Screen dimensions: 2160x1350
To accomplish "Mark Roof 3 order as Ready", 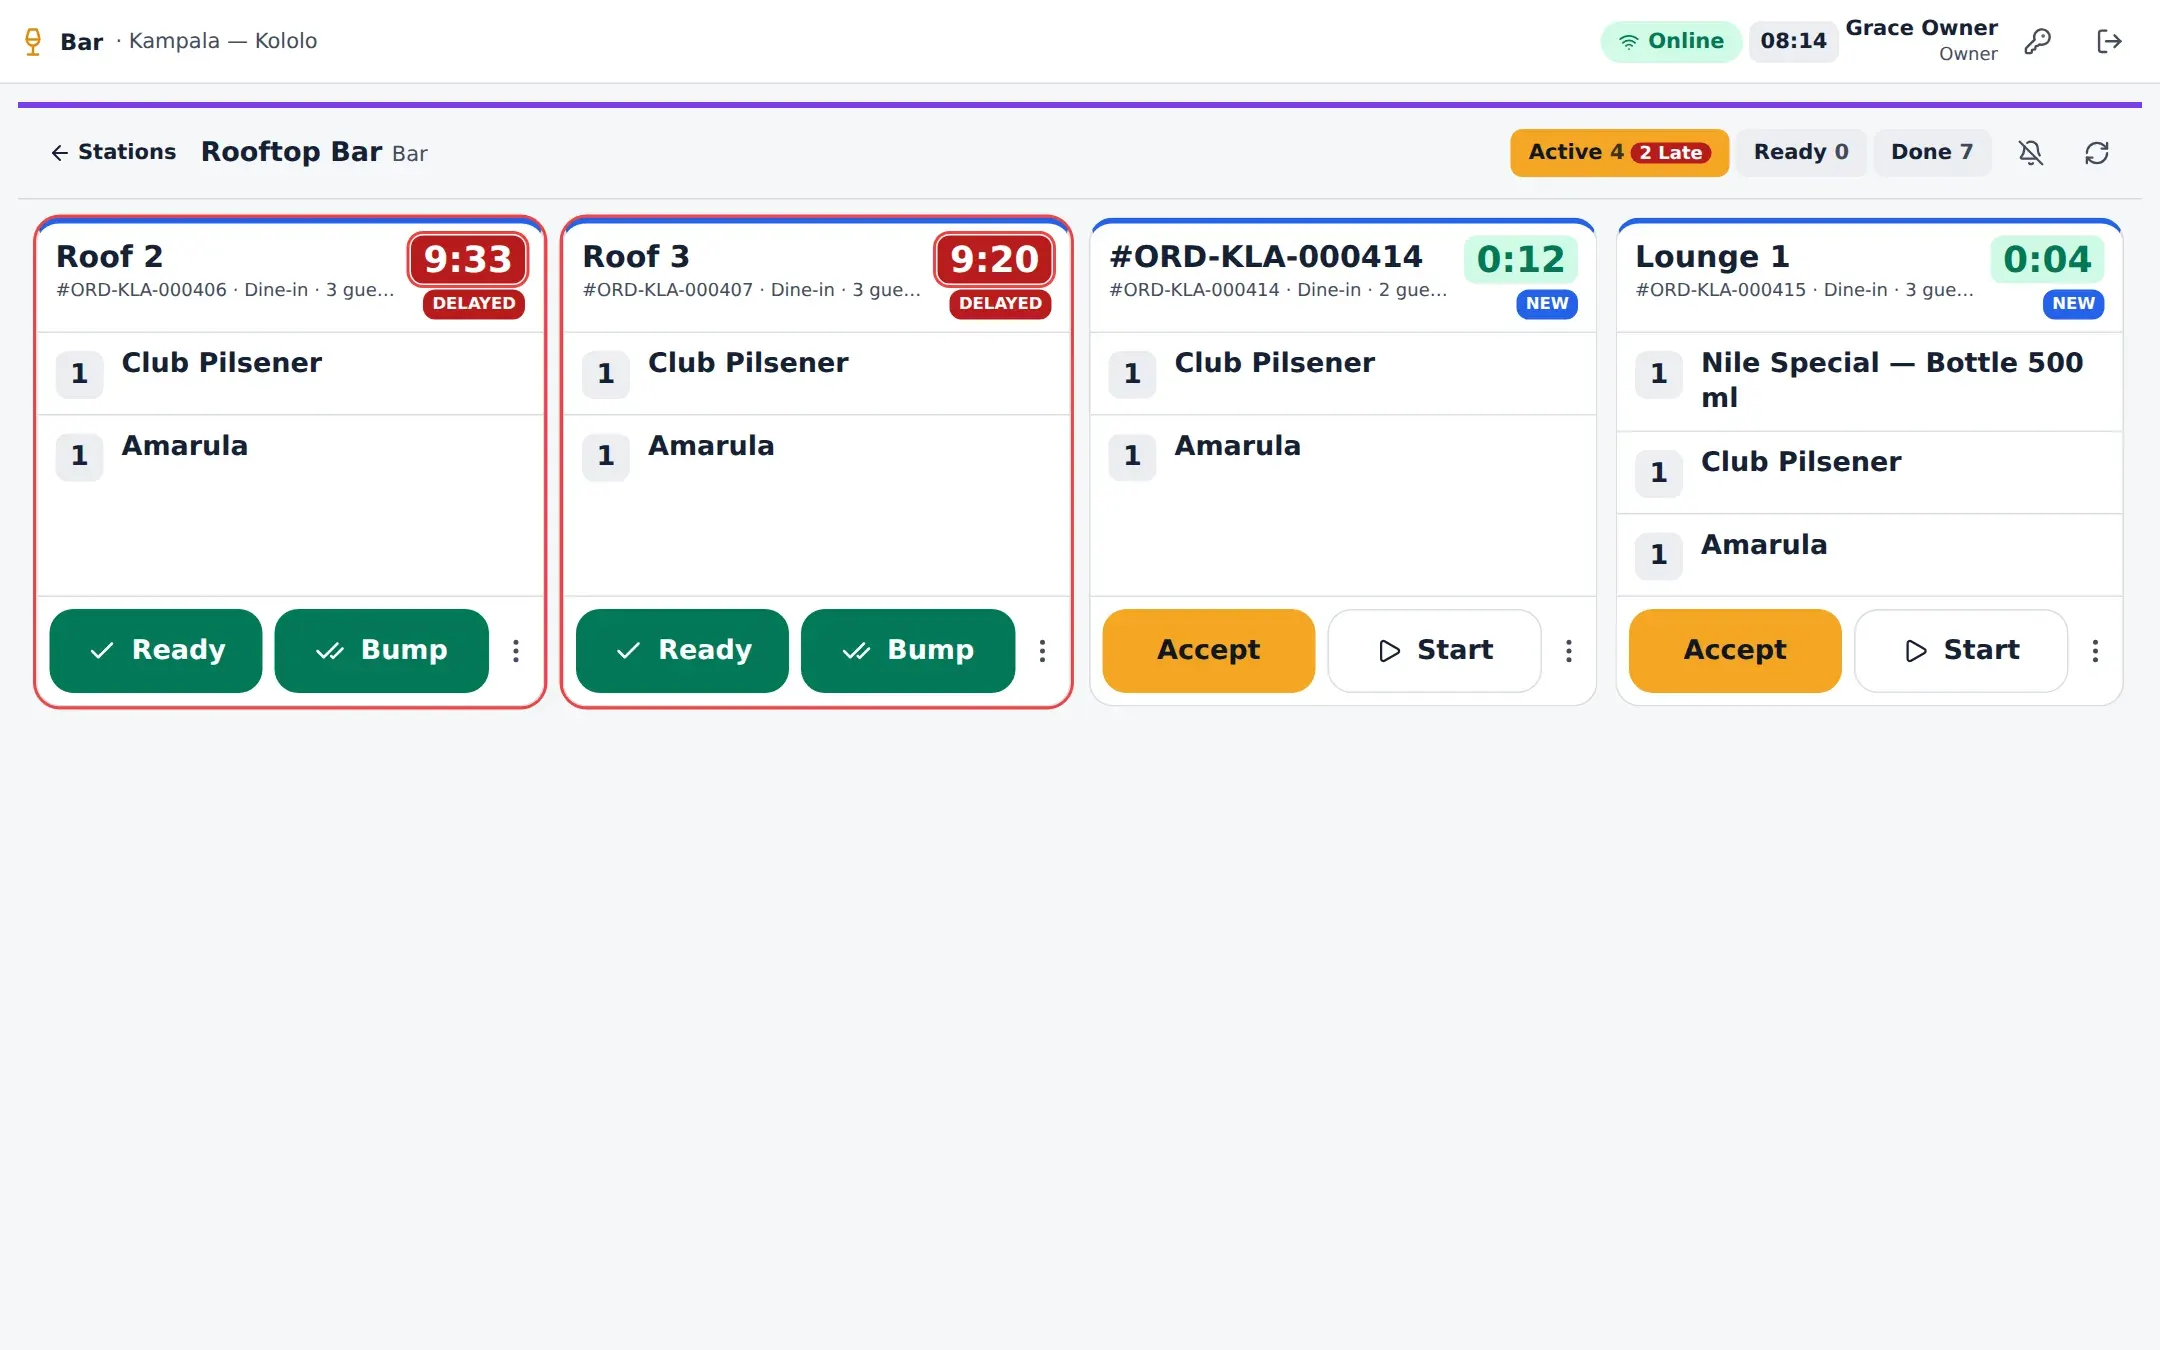I will pos(682,651).
